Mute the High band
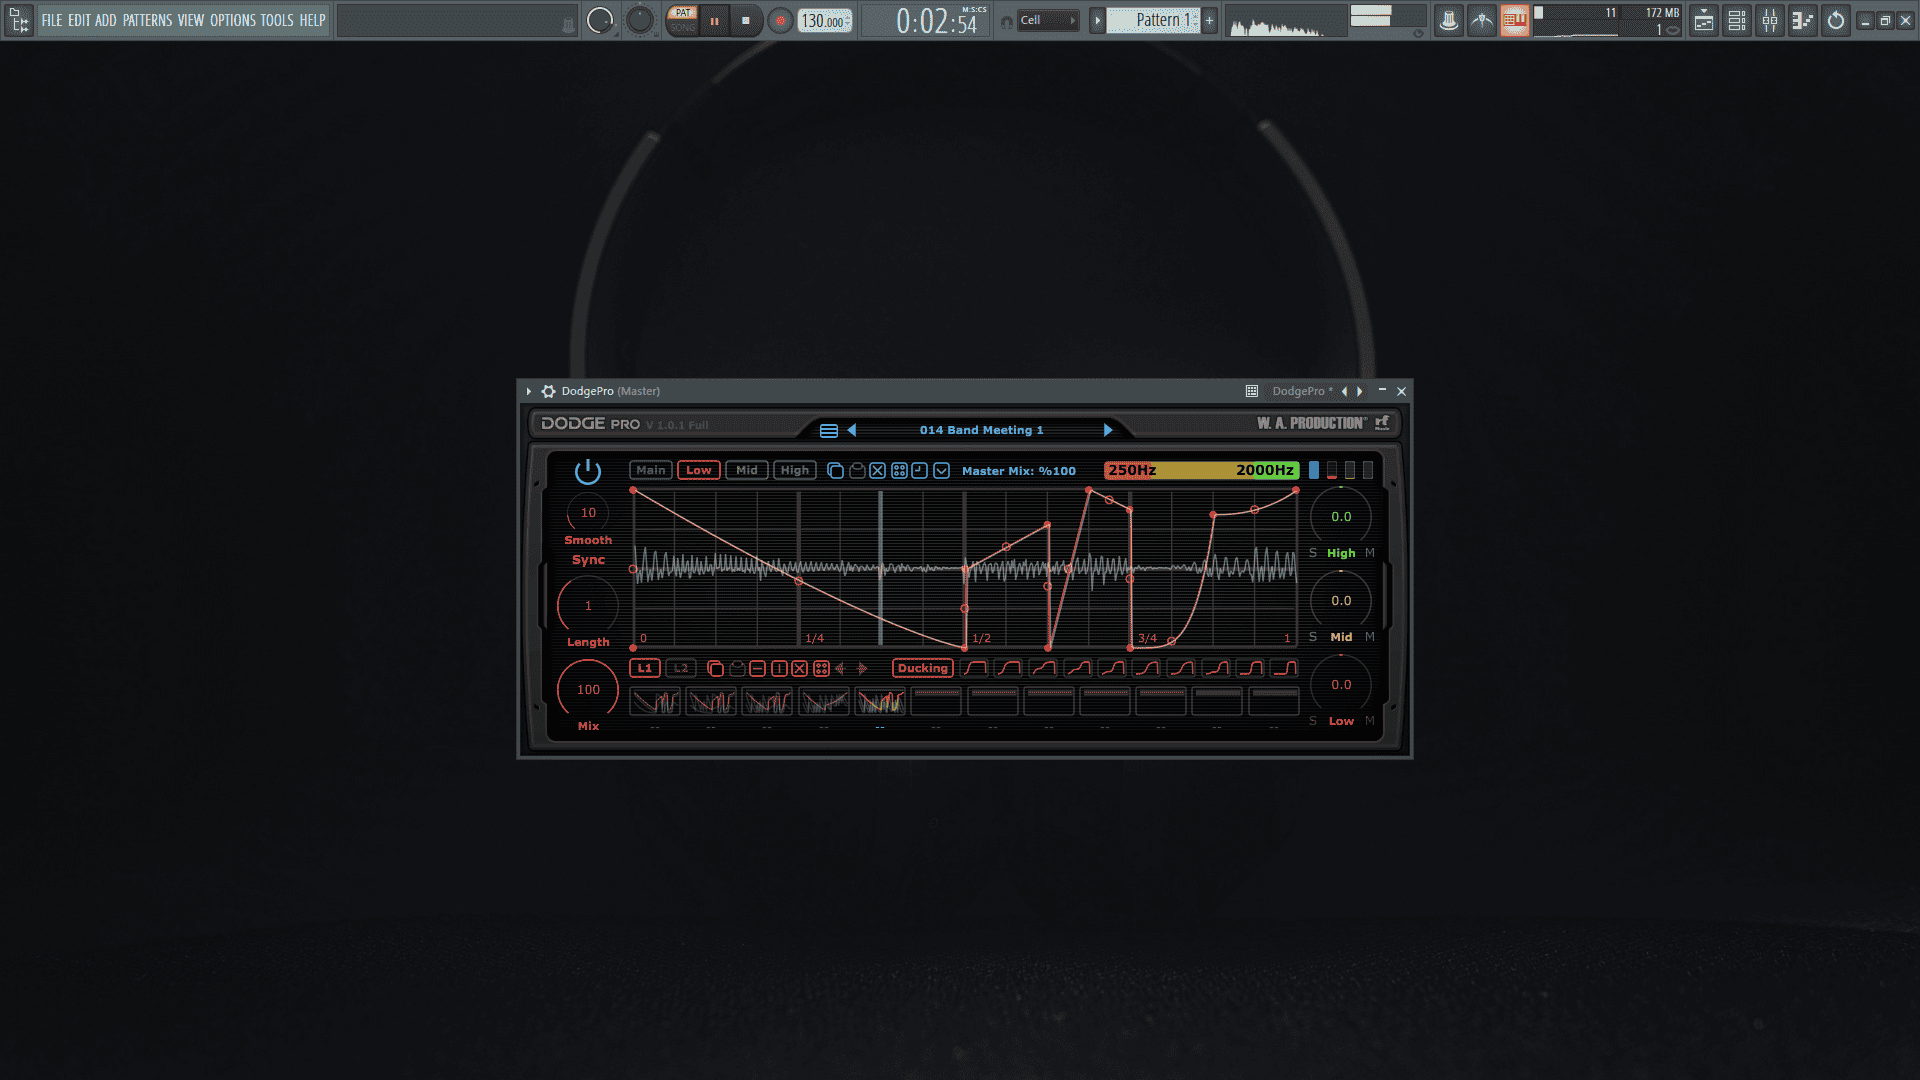1920x1080 pixels. point(1370,553)
